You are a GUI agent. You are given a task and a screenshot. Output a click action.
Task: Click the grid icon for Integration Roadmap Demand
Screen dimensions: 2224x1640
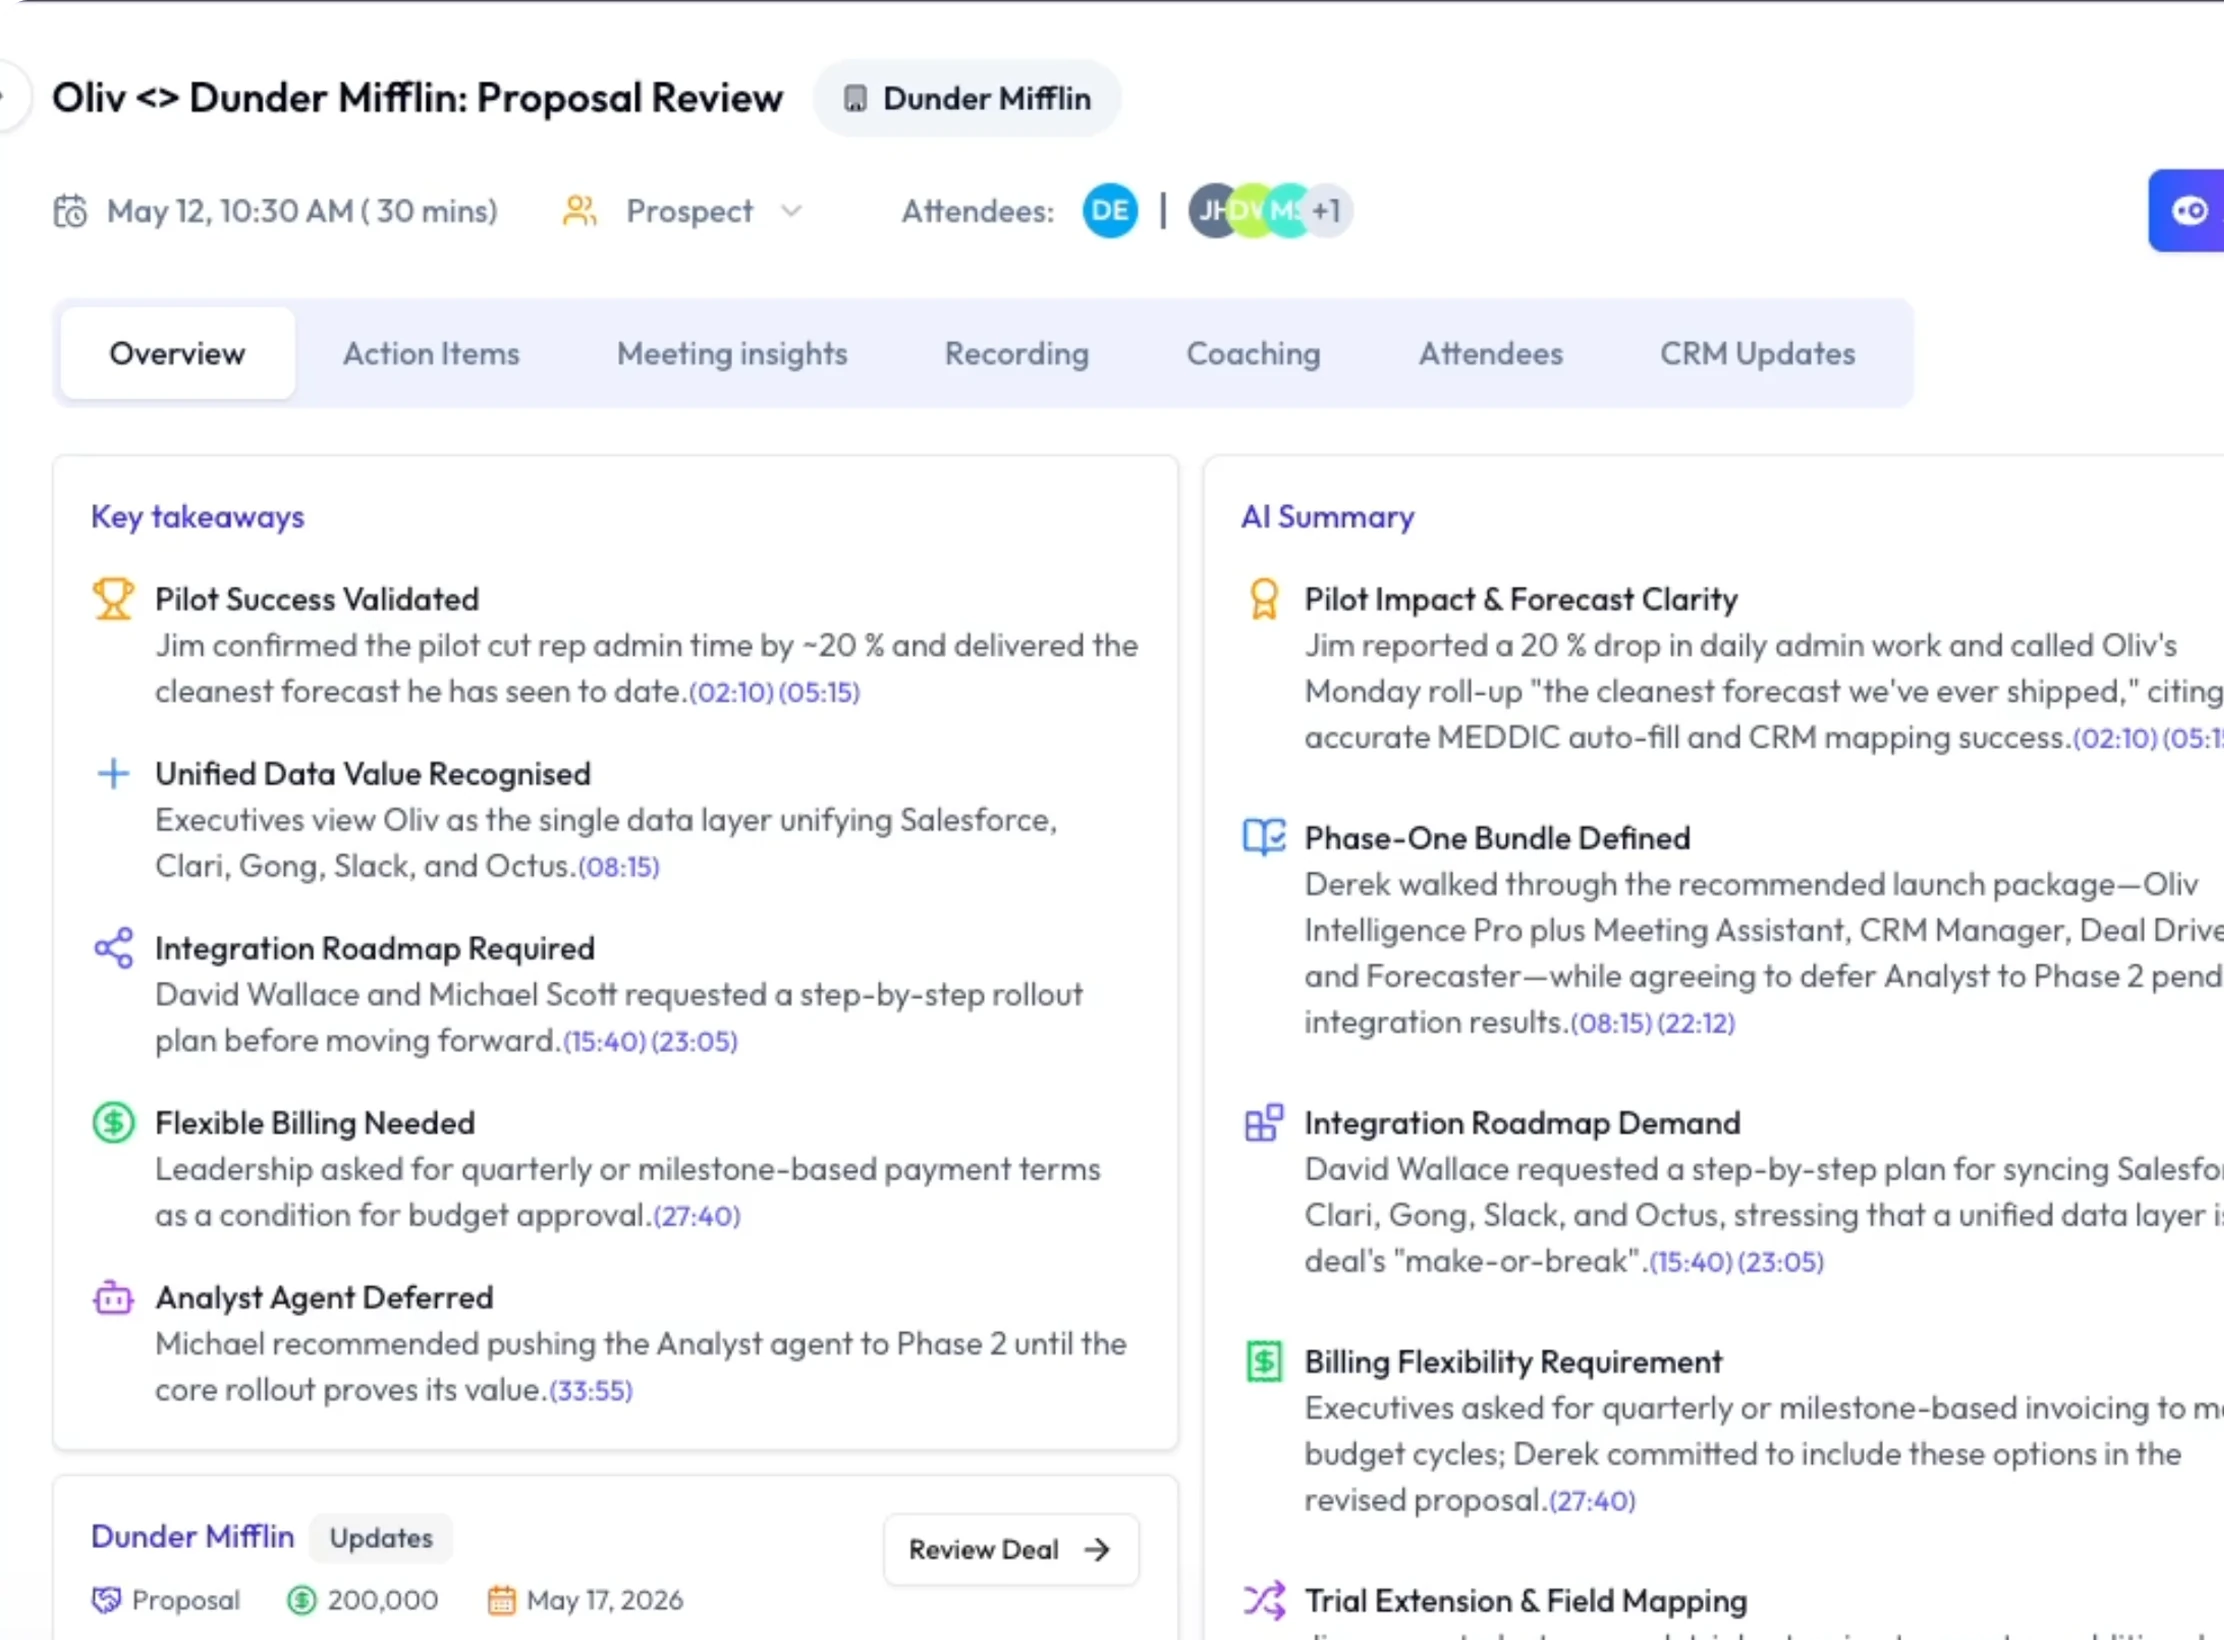(1264, 1122)
